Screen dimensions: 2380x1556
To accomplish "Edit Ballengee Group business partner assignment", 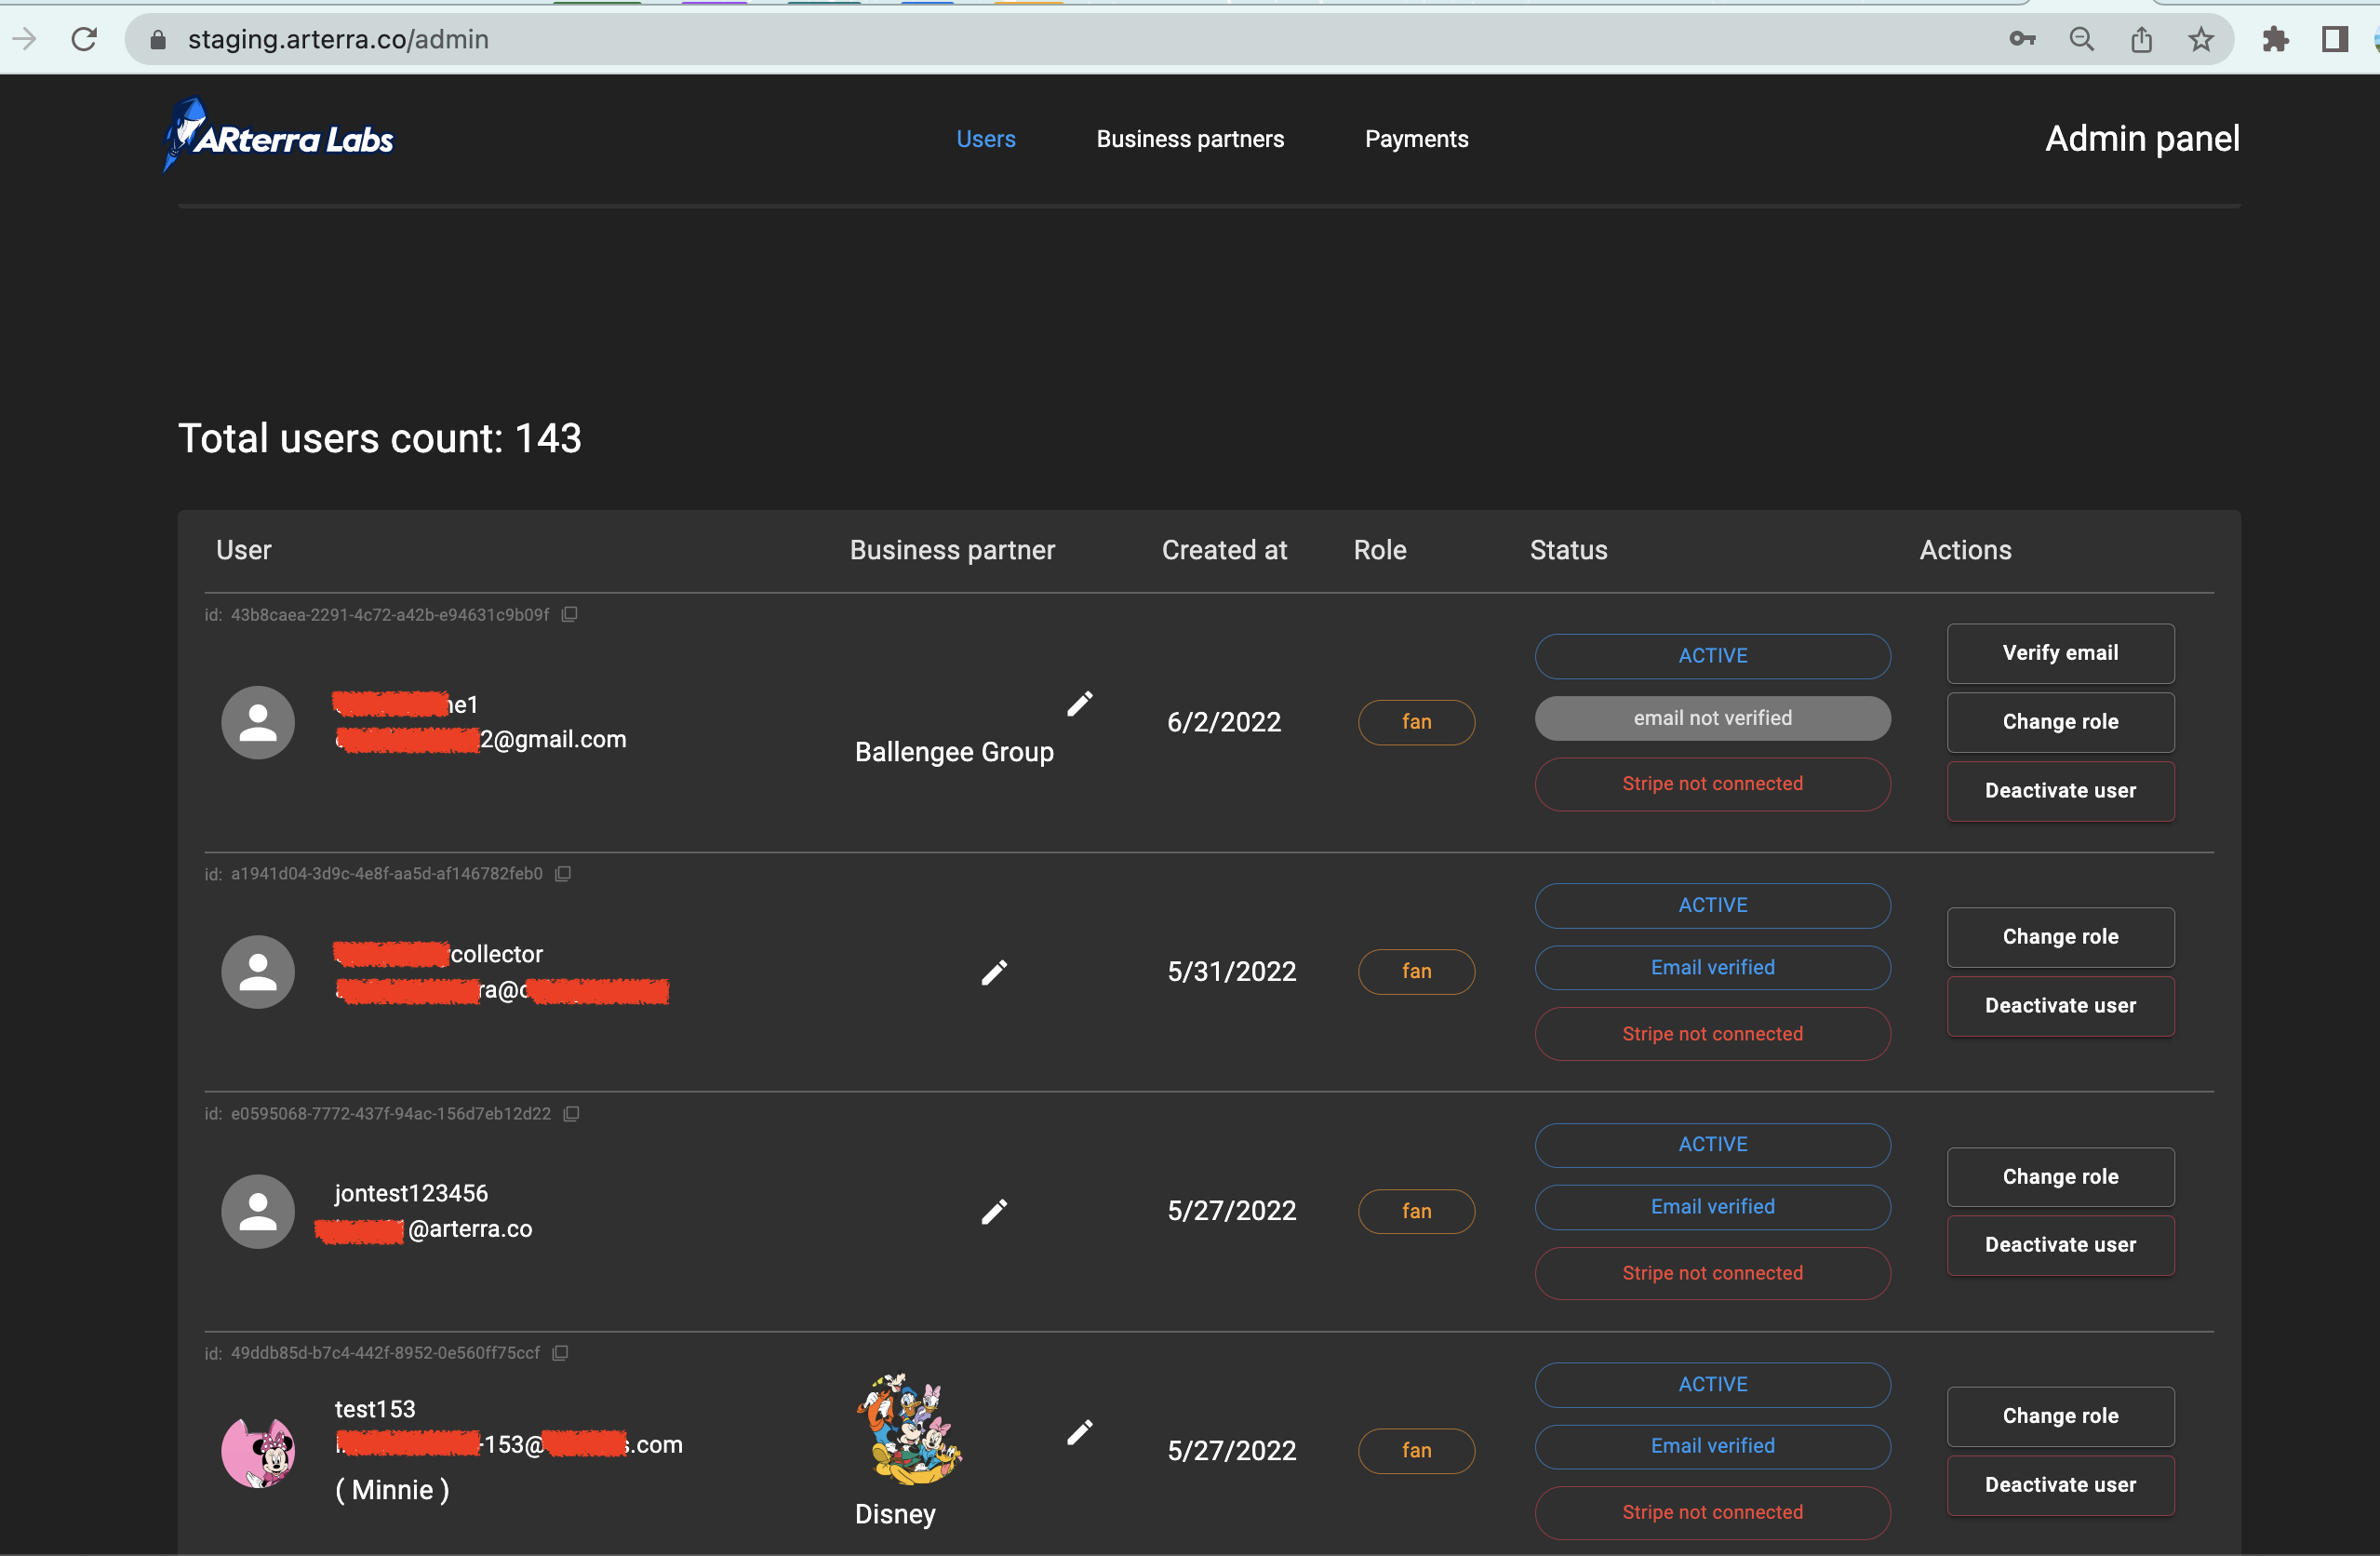I will pyautogui.click(x=1081, y=703).
